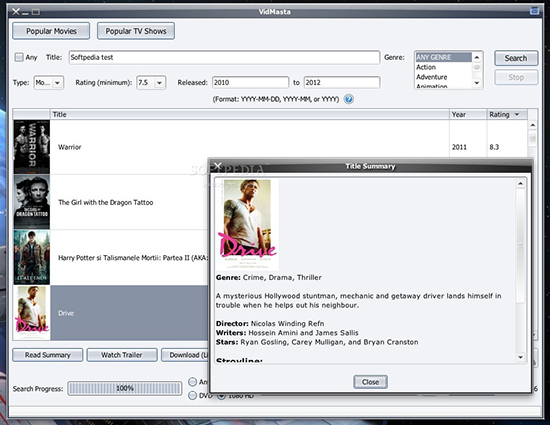This screenshot has height=425, width=550.
Task: Select the Warrior poster thumbnail
Action: click(32, 147)
